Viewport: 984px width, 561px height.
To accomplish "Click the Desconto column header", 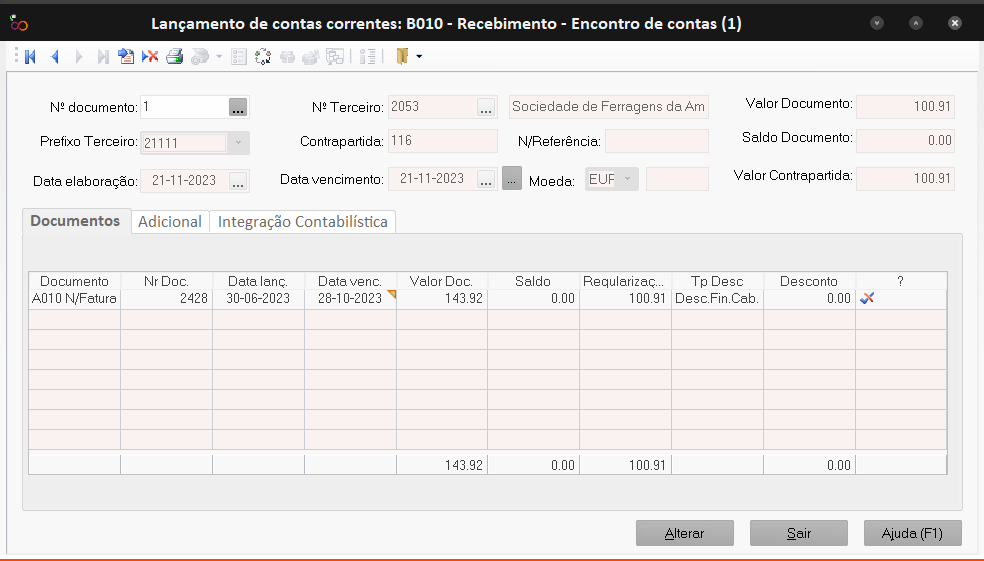I will (x=809, y=281).
